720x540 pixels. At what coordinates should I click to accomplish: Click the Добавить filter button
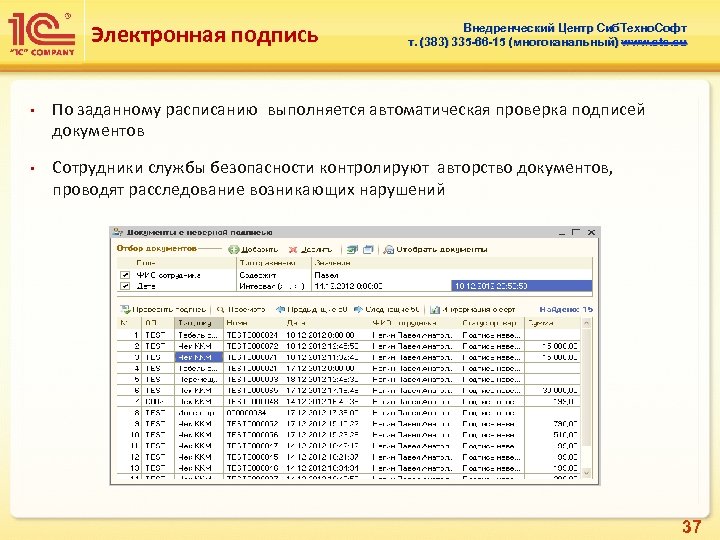point(253,249)
